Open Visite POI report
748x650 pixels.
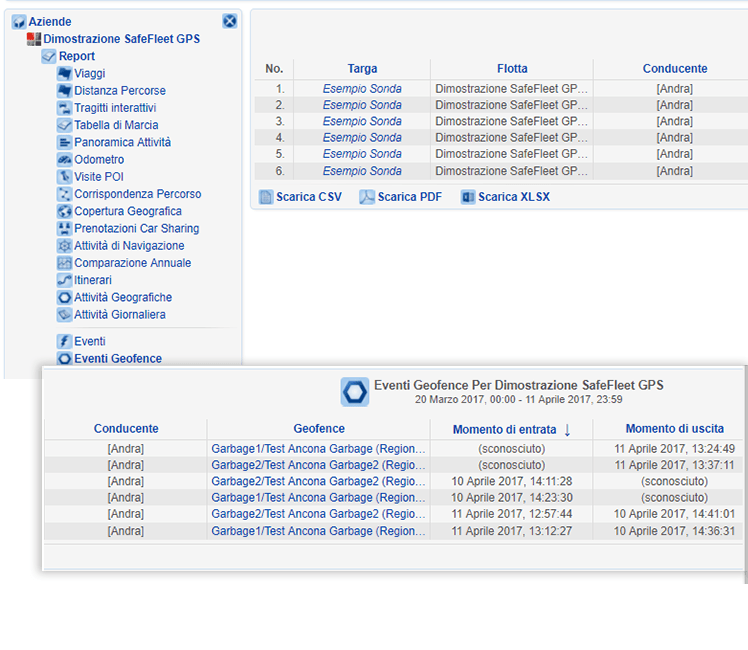pos(99,176)
